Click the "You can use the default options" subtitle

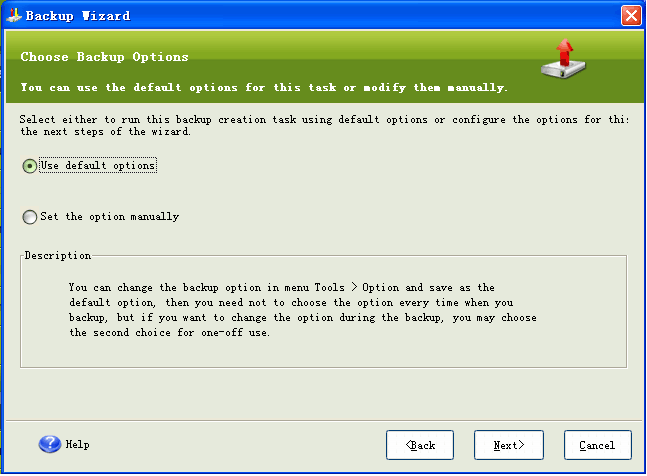[264, 87]
